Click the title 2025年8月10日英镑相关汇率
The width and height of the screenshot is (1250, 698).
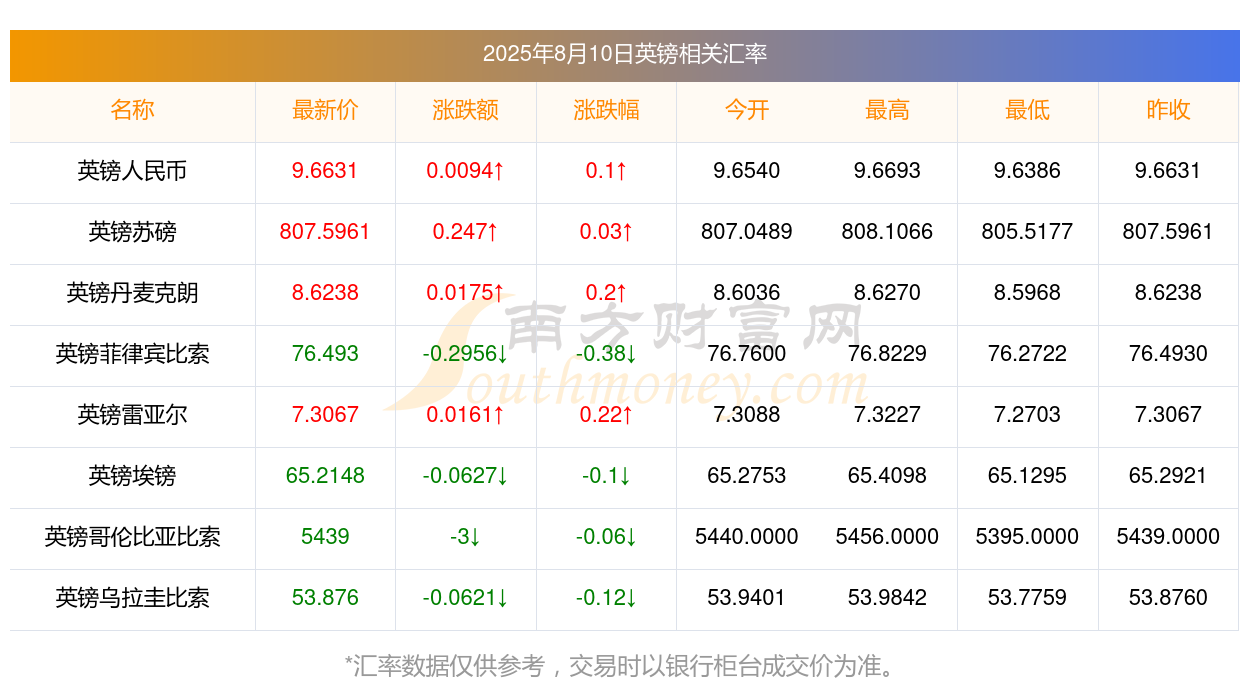click(625, 54)
